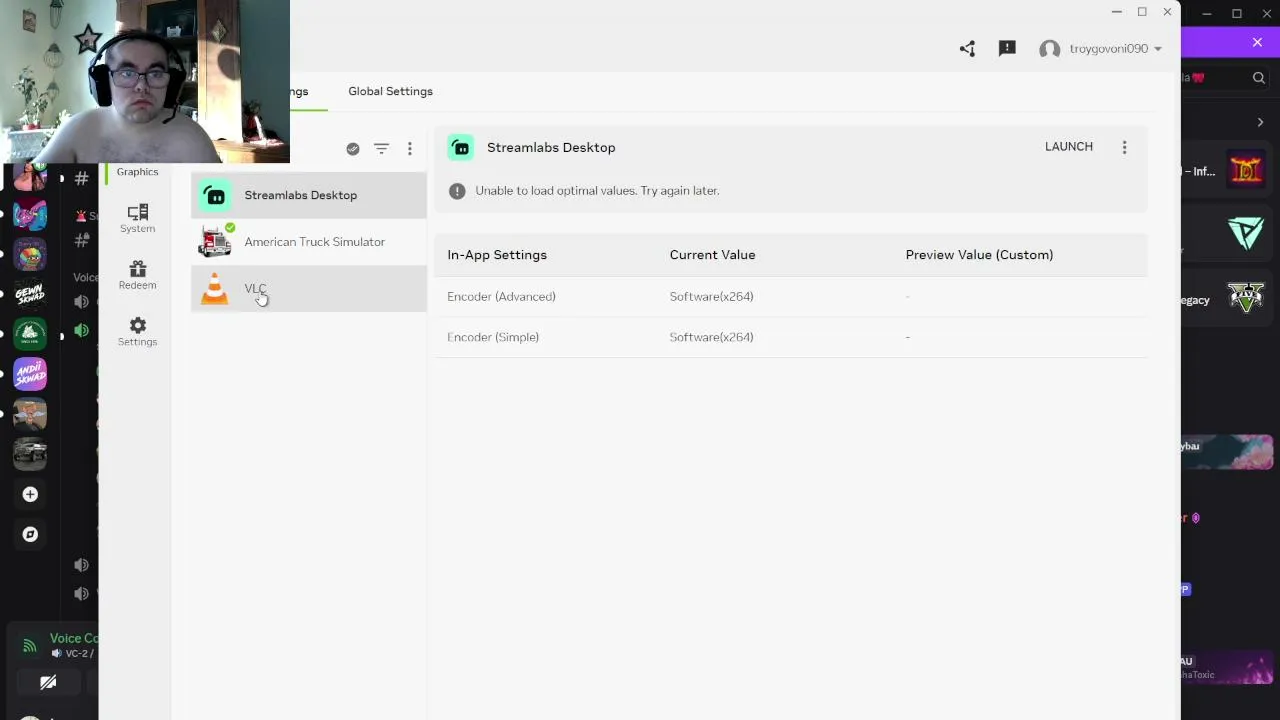Viewport: 1280px width, 720px height.
Task: Launch Streamlabs Desktop
Action: (1069, 147)
